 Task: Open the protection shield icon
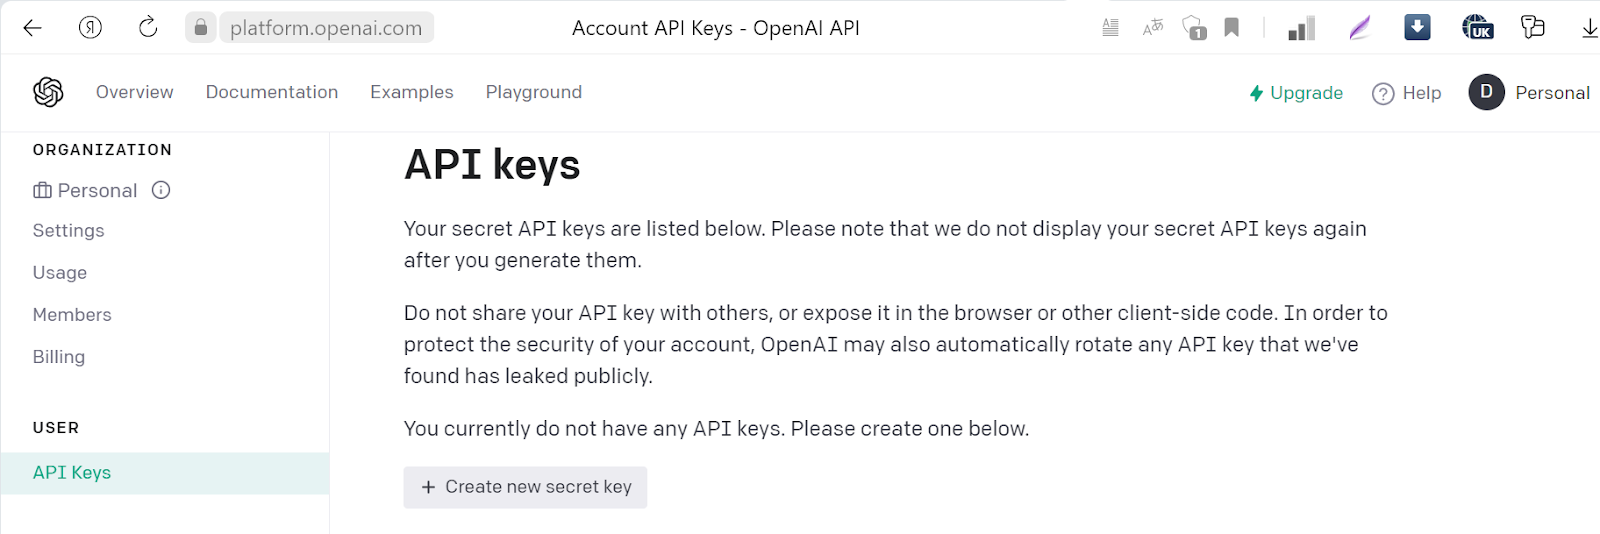point(1193,28)
